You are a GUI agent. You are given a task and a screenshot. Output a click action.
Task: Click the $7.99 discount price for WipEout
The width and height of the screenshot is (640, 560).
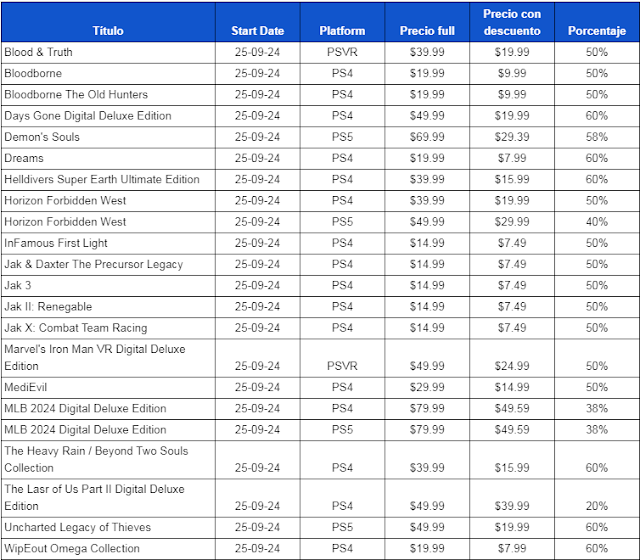click(512, 549)
